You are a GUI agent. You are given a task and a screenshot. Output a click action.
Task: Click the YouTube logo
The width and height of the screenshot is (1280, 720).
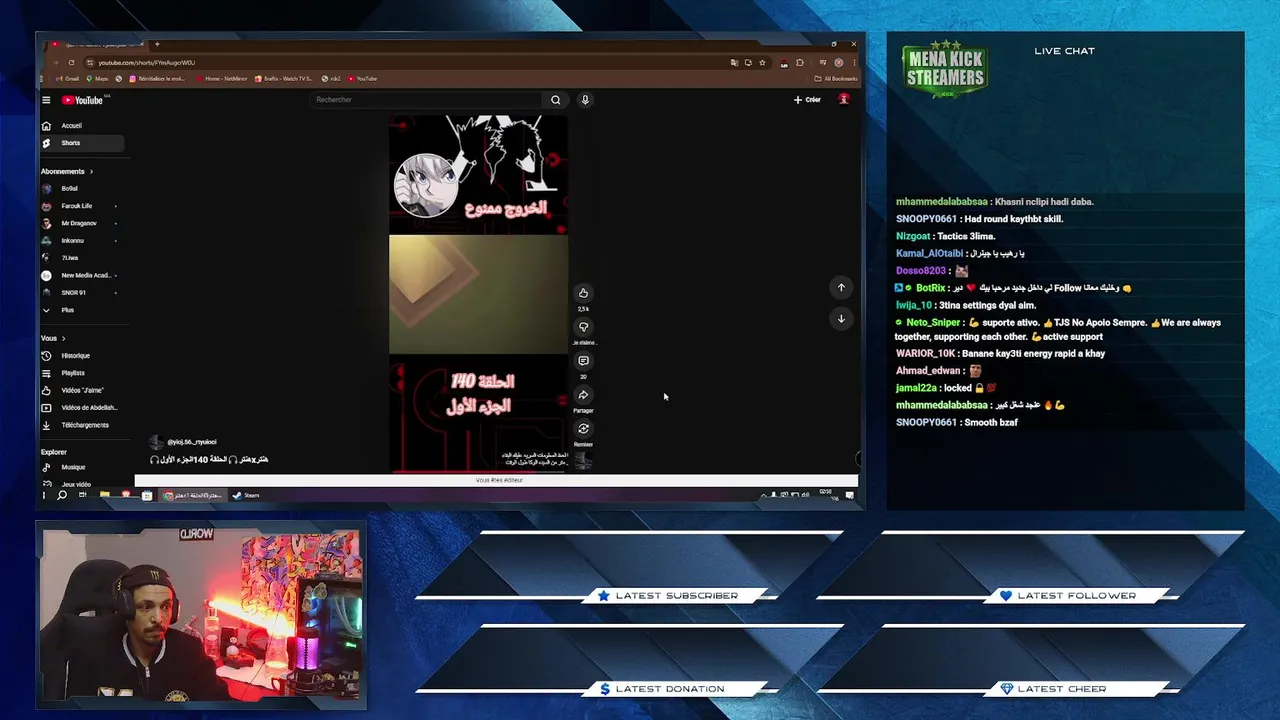(83, 100)
